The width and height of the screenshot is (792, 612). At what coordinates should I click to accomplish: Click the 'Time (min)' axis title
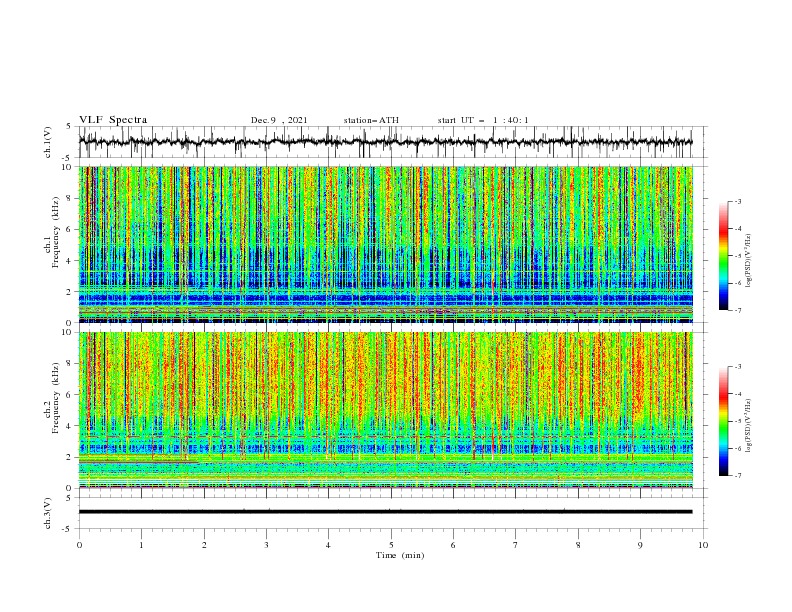click(400, 555)
